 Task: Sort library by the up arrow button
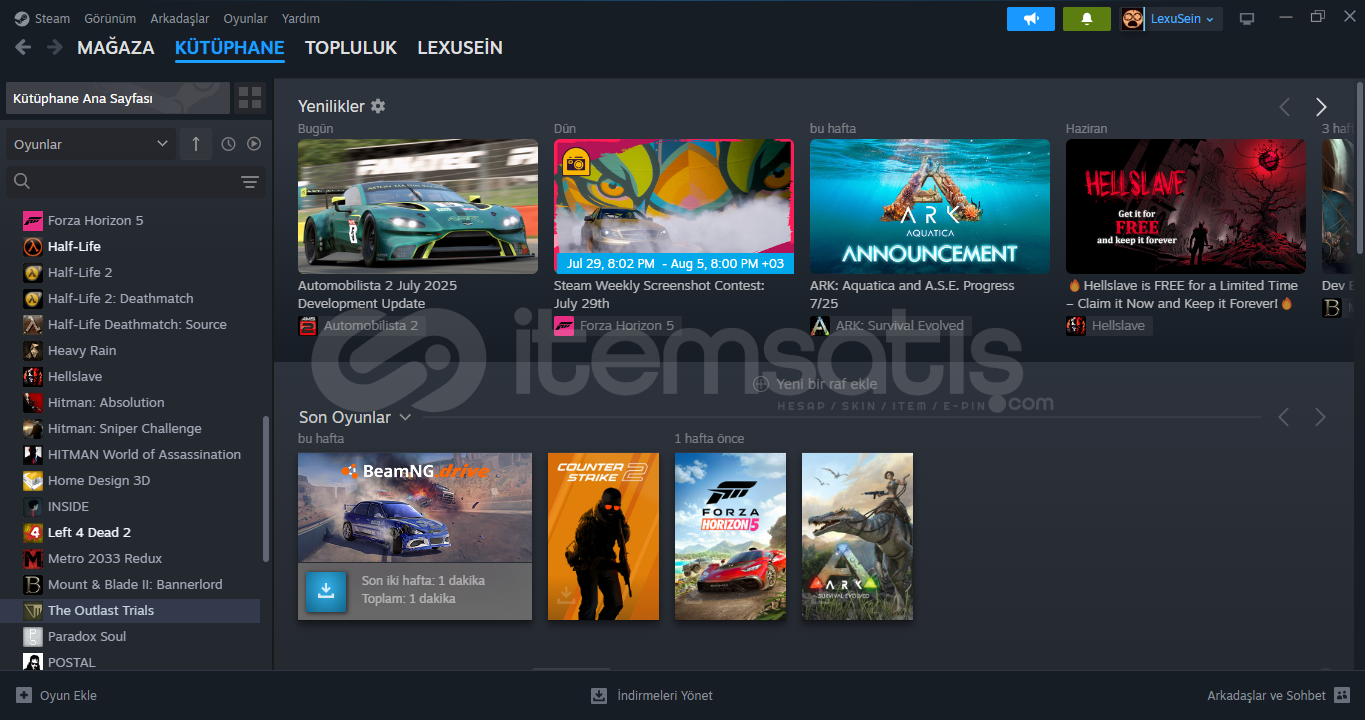pyautogui.click(x=195, y=144)
